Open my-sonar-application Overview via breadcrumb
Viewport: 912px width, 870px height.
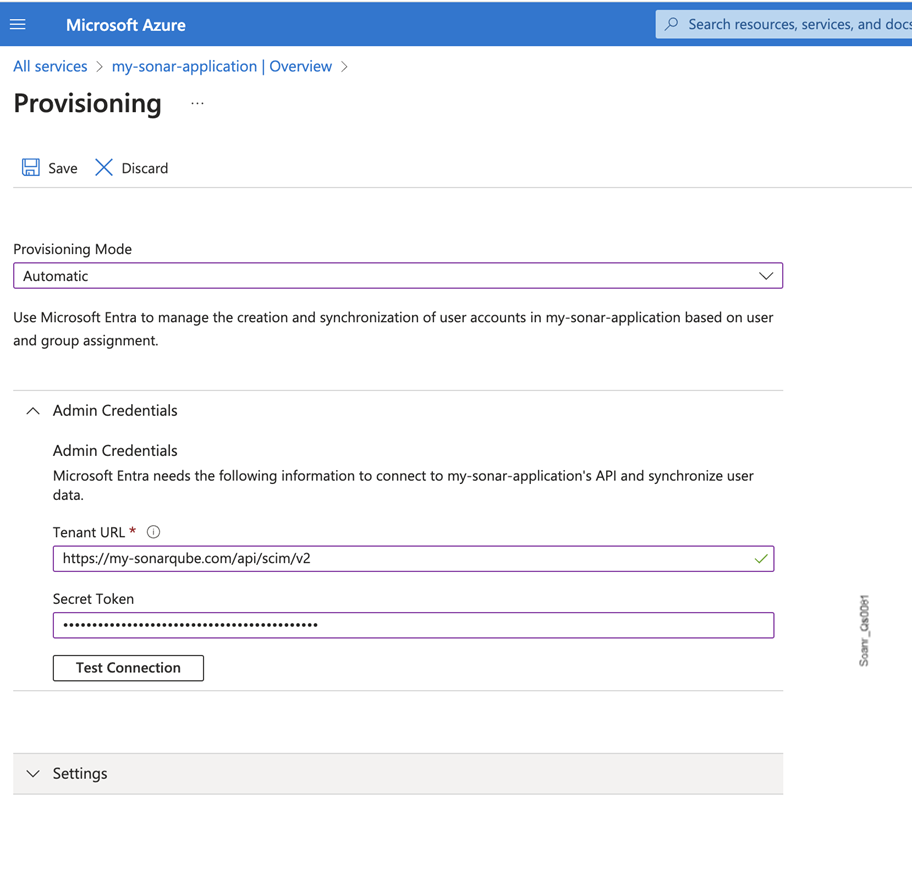click(223, 66)
